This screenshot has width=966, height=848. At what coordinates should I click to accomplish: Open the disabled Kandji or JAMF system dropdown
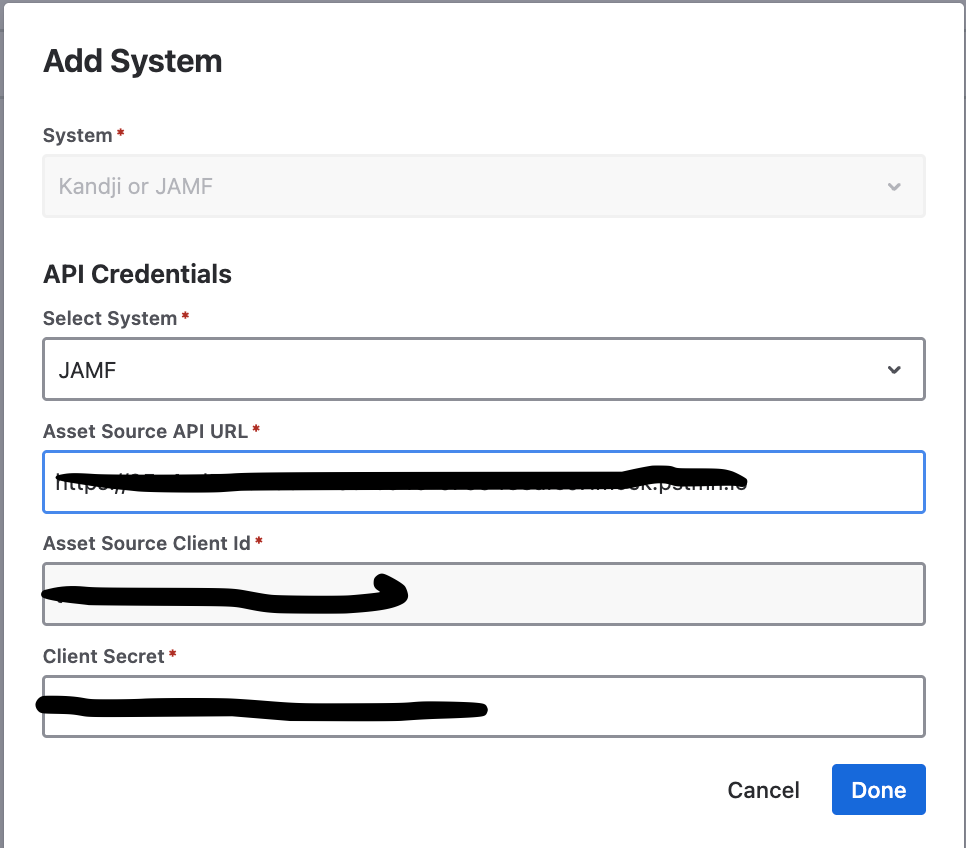(x=484, y=186)
